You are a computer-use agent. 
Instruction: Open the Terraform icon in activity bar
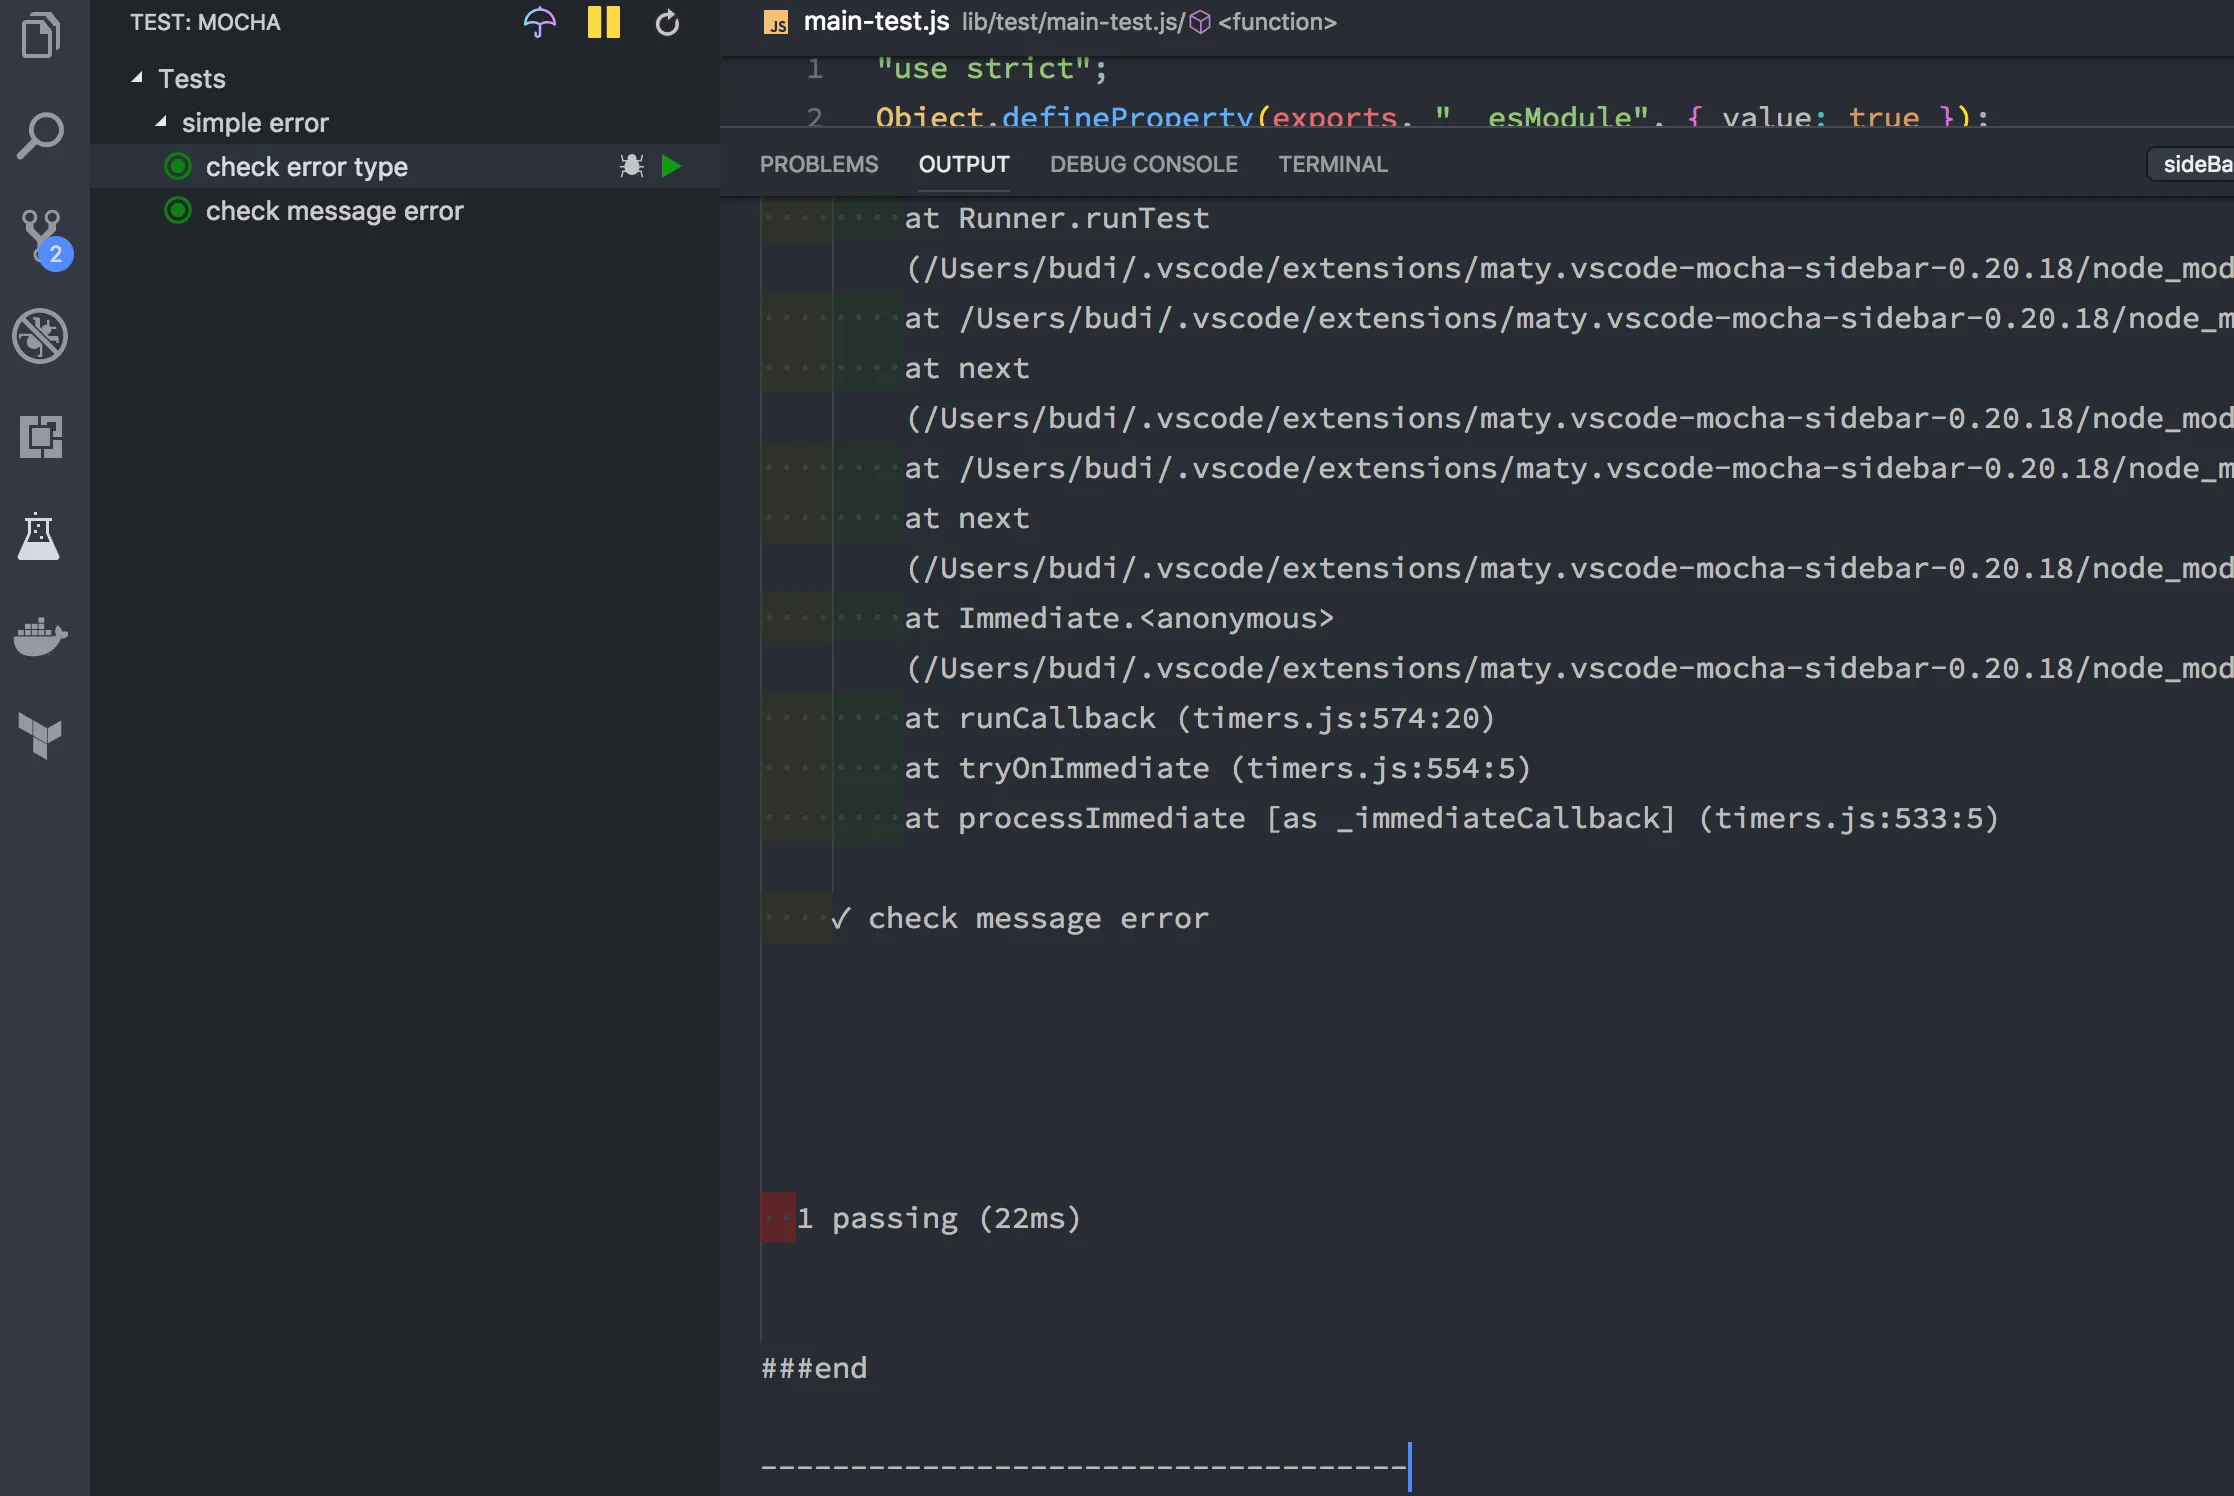click(40, 736)
